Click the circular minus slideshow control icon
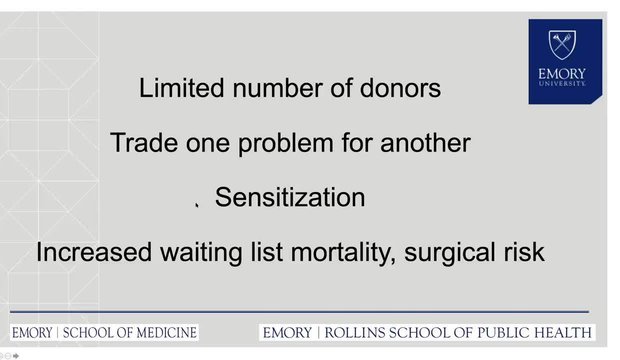 click(8, 356)
